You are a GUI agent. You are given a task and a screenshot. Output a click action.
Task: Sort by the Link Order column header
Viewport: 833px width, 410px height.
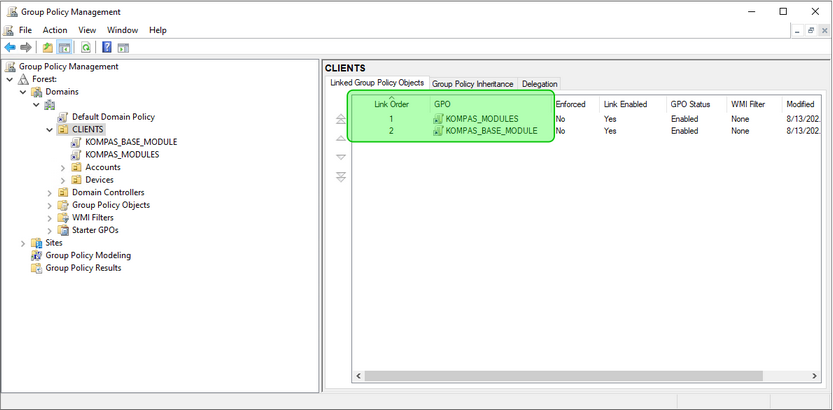(x=391, y=104)
